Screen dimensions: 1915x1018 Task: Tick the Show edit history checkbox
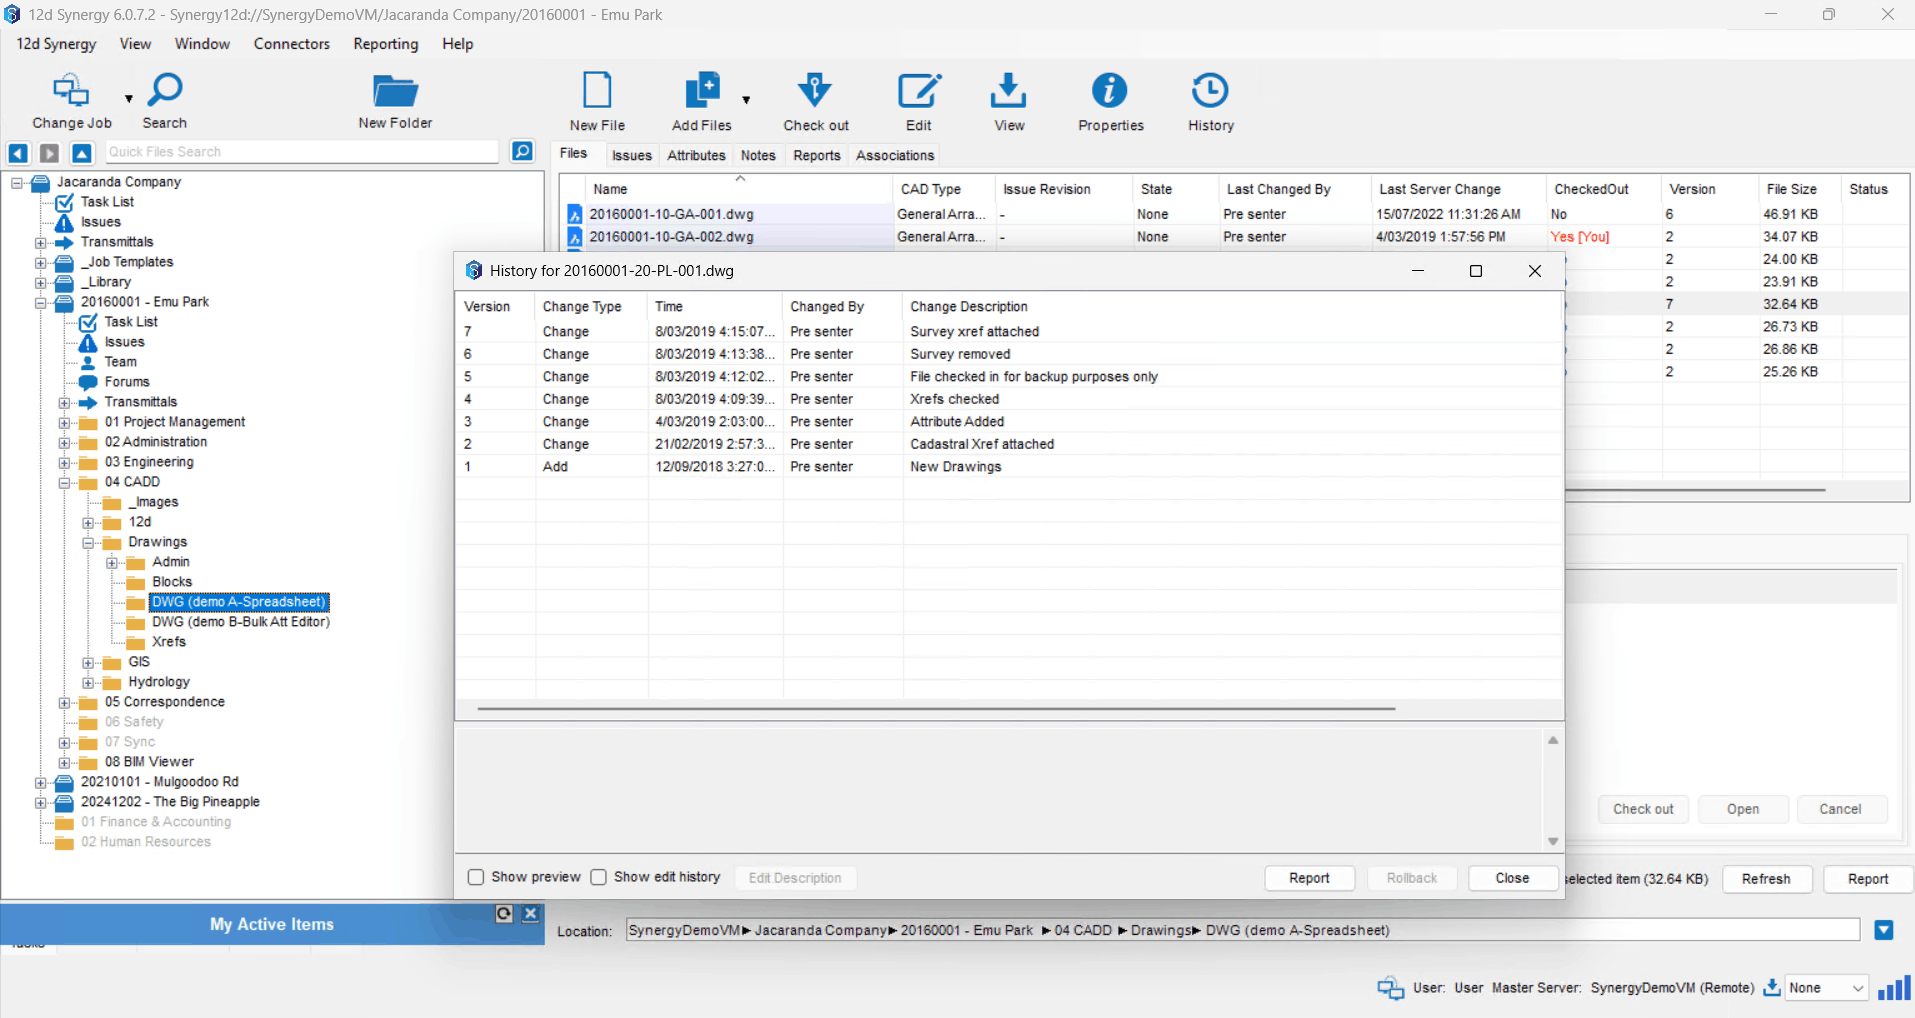(598, 877)
